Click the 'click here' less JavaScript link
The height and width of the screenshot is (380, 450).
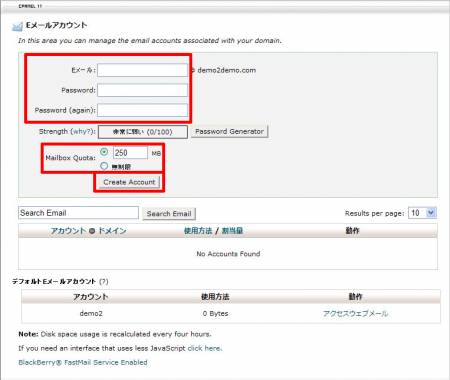(x=204, y=348)
